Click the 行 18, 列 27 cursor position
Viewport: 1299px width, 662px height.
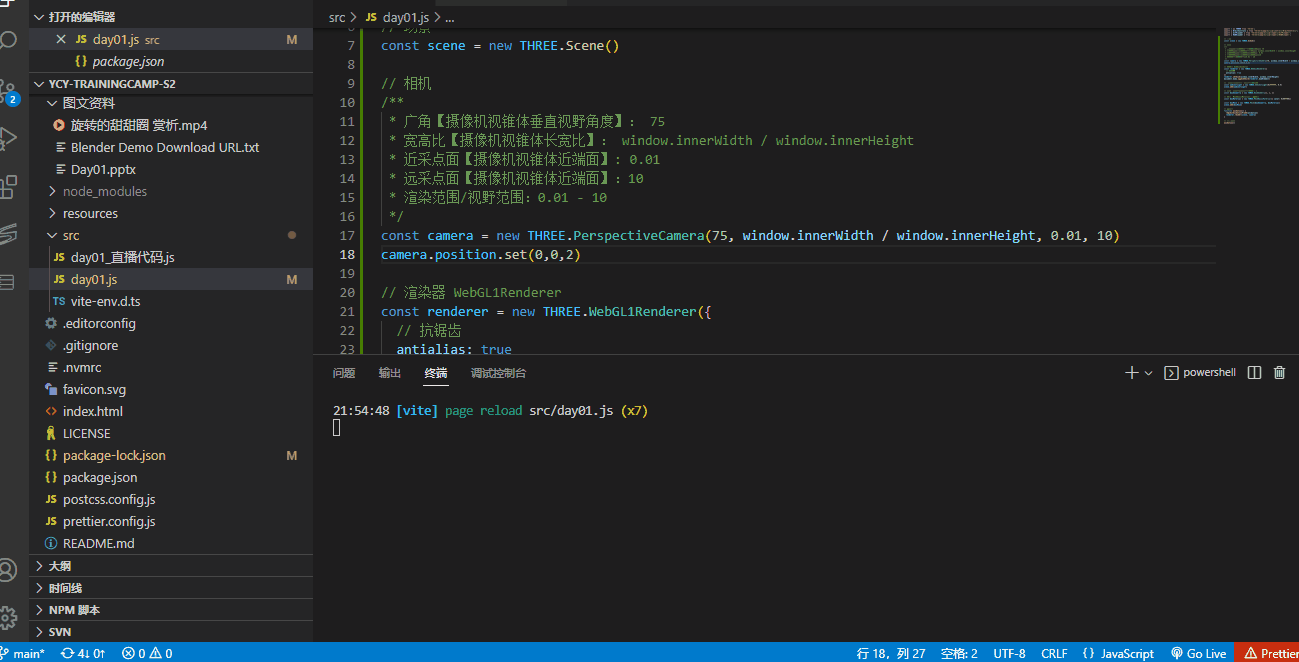pyautogui.click(x=891, y=653)
